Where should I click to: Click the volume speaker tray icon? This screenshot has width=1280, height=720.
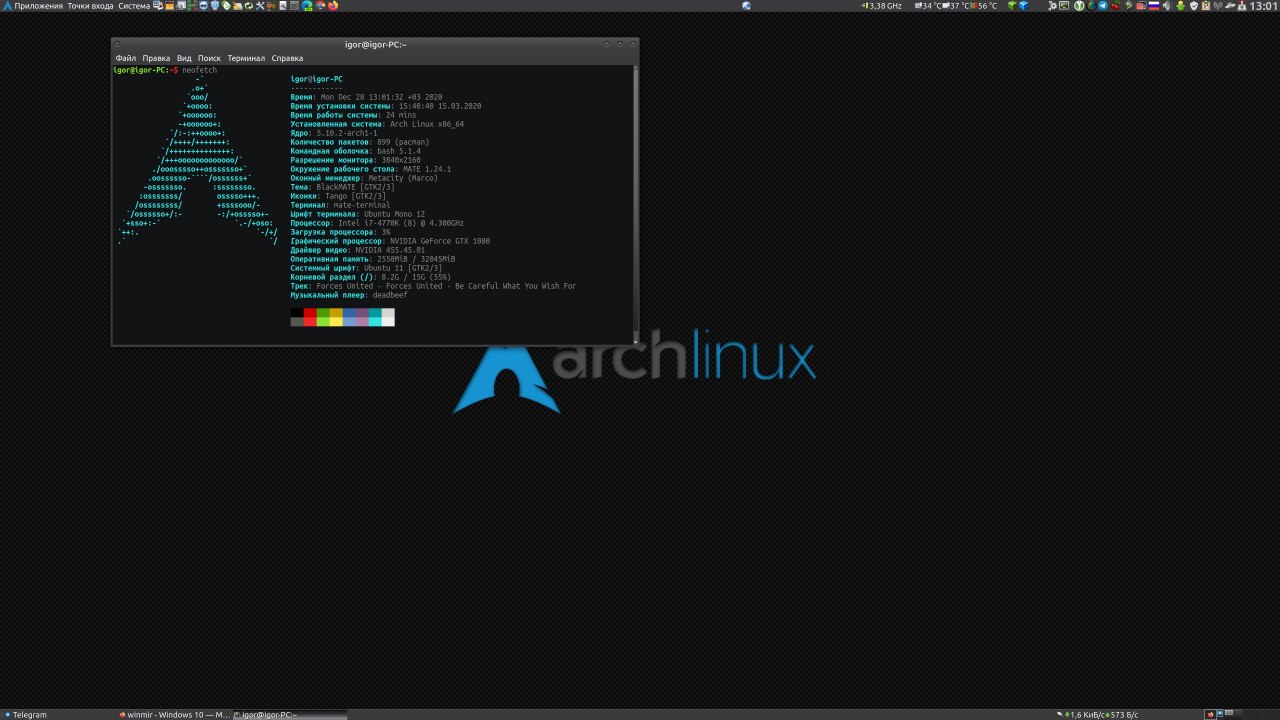click(x=1167, y=6)
